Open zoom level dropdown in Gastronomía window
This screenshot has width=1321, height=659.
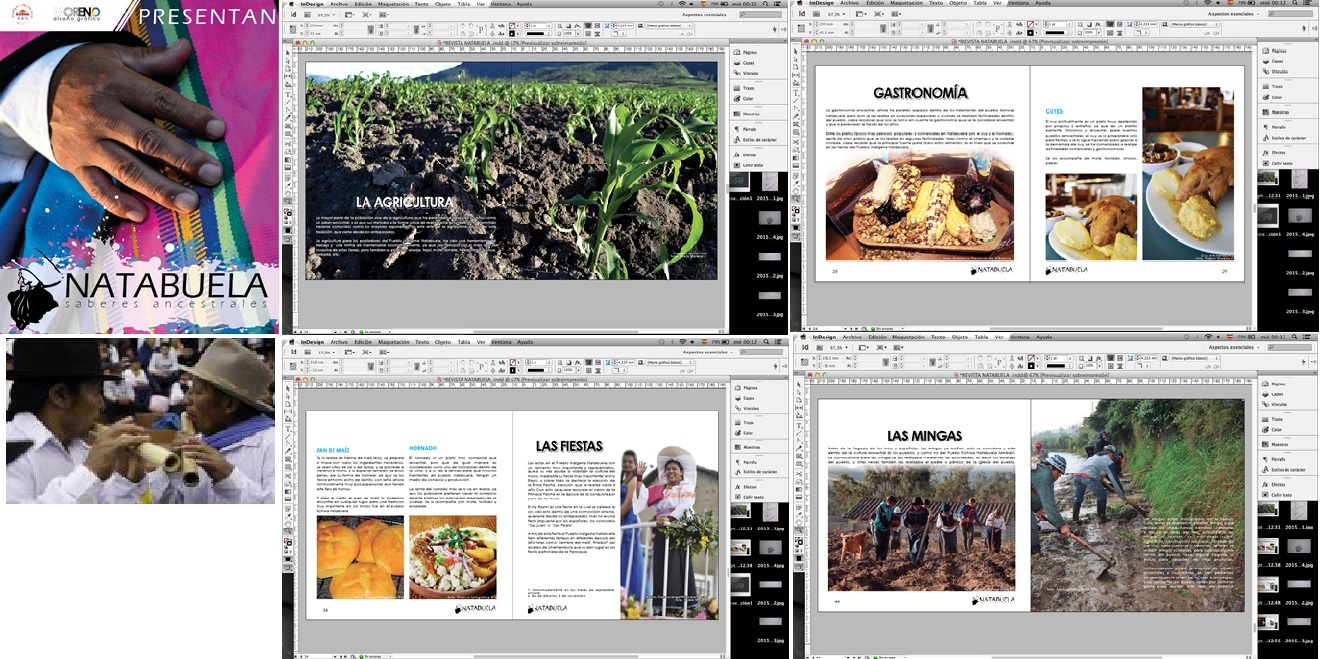[x=836, y=14]
